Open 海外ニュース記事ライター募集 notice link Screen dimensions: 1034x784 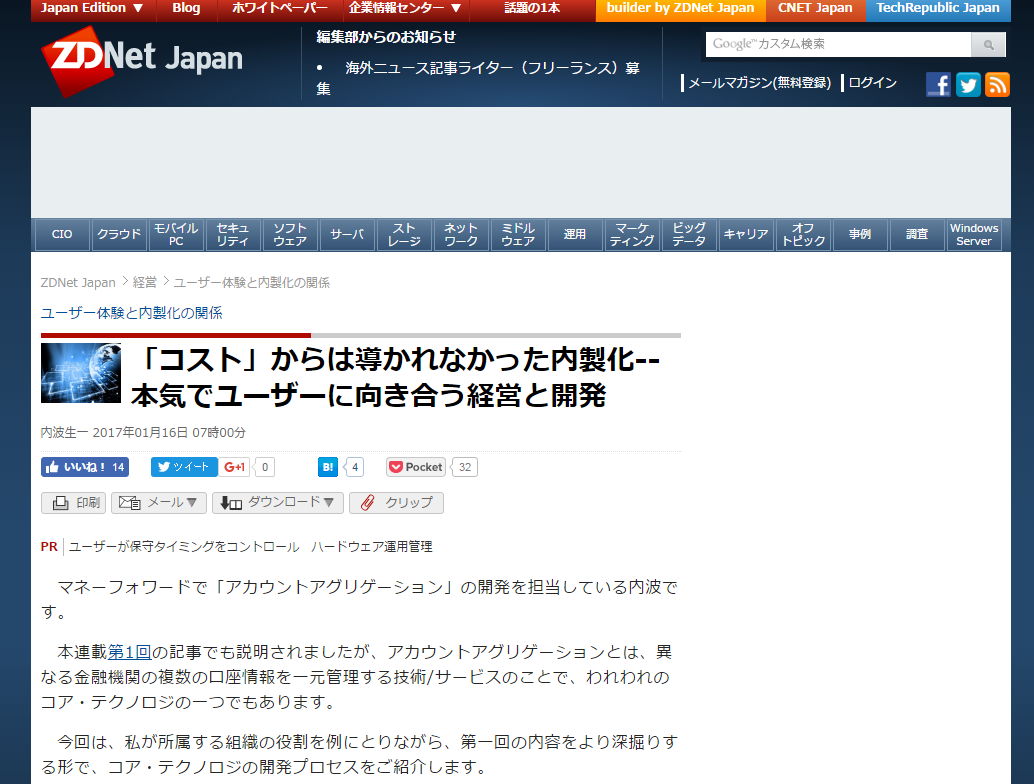[x=478, y=78]
